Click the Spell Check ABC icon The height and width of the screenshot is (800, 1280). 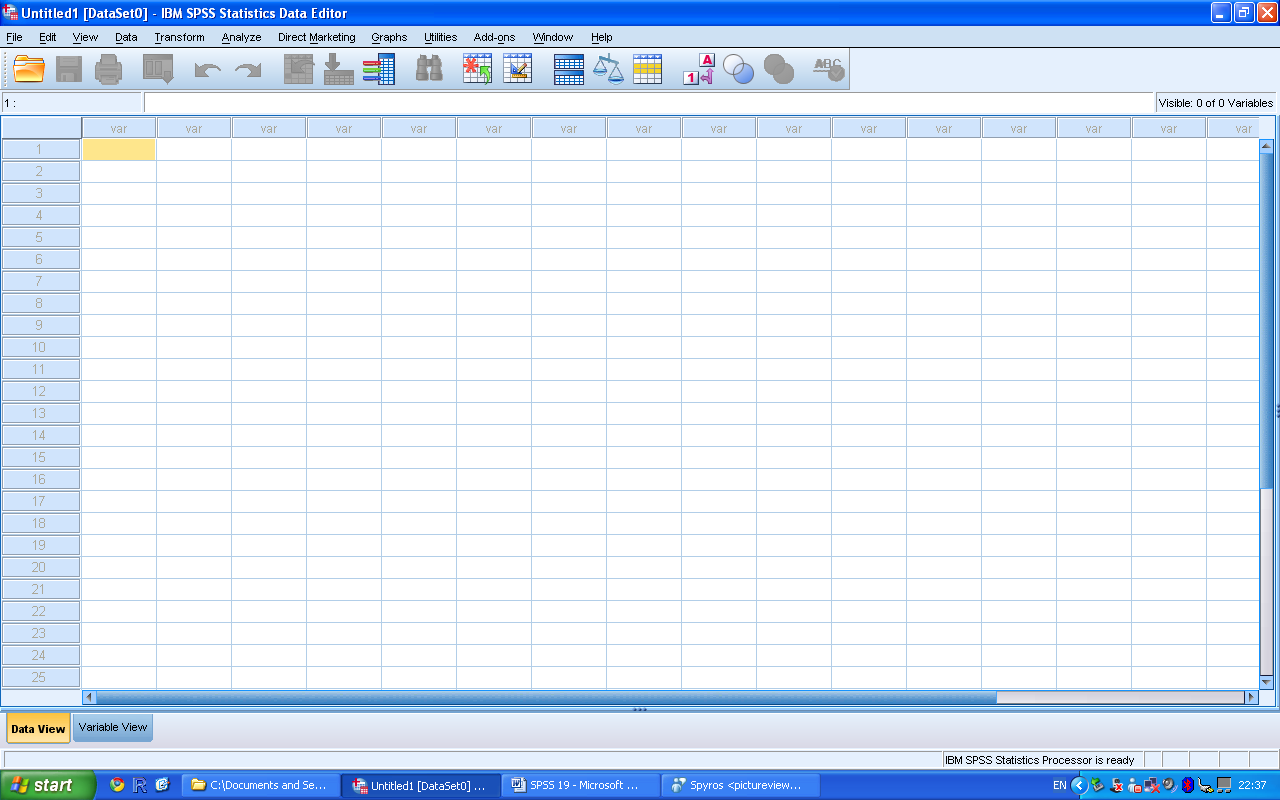click(x=828, y=69)
